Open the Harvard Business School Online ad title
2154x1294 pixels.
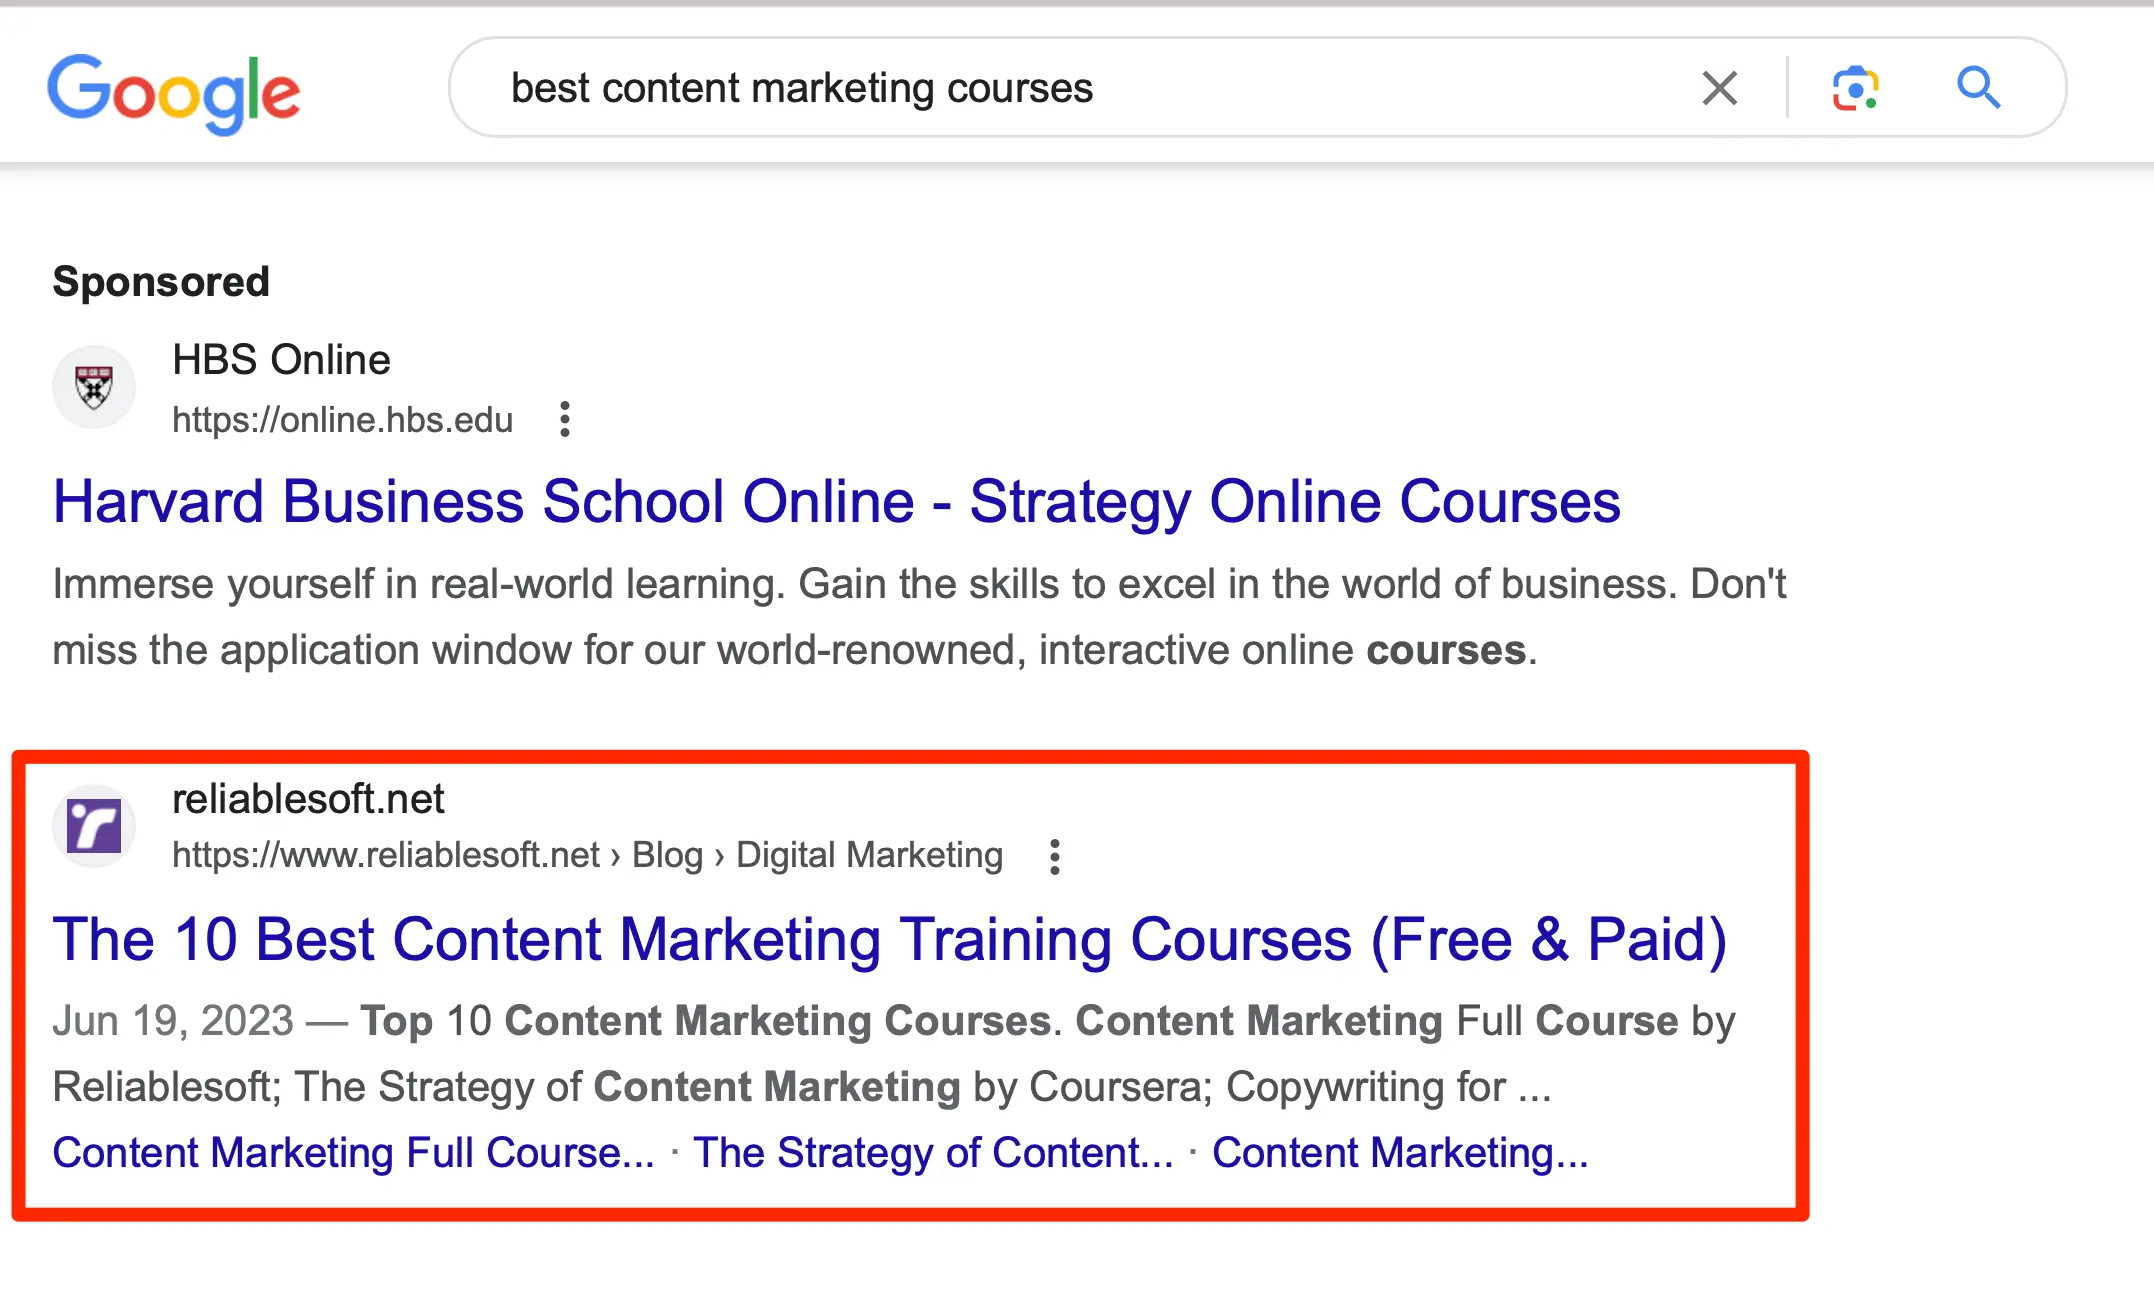tap(836, 501)
